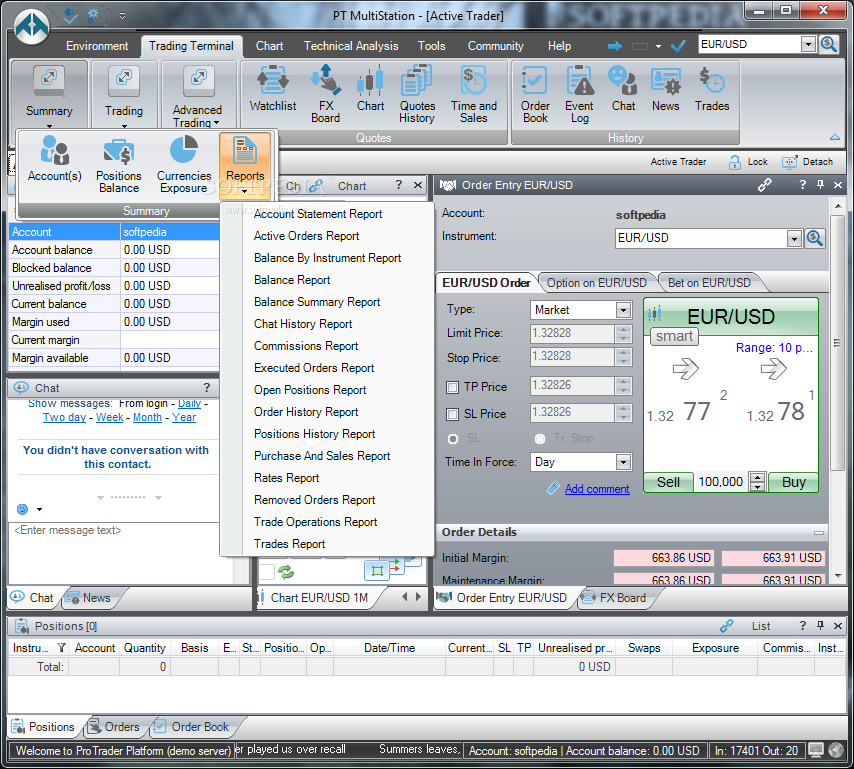Image resolution: width=854 pixels, height=769 pixels.
Task: Expand the Trading ribbon dropdown
Action: click(124, 126)
